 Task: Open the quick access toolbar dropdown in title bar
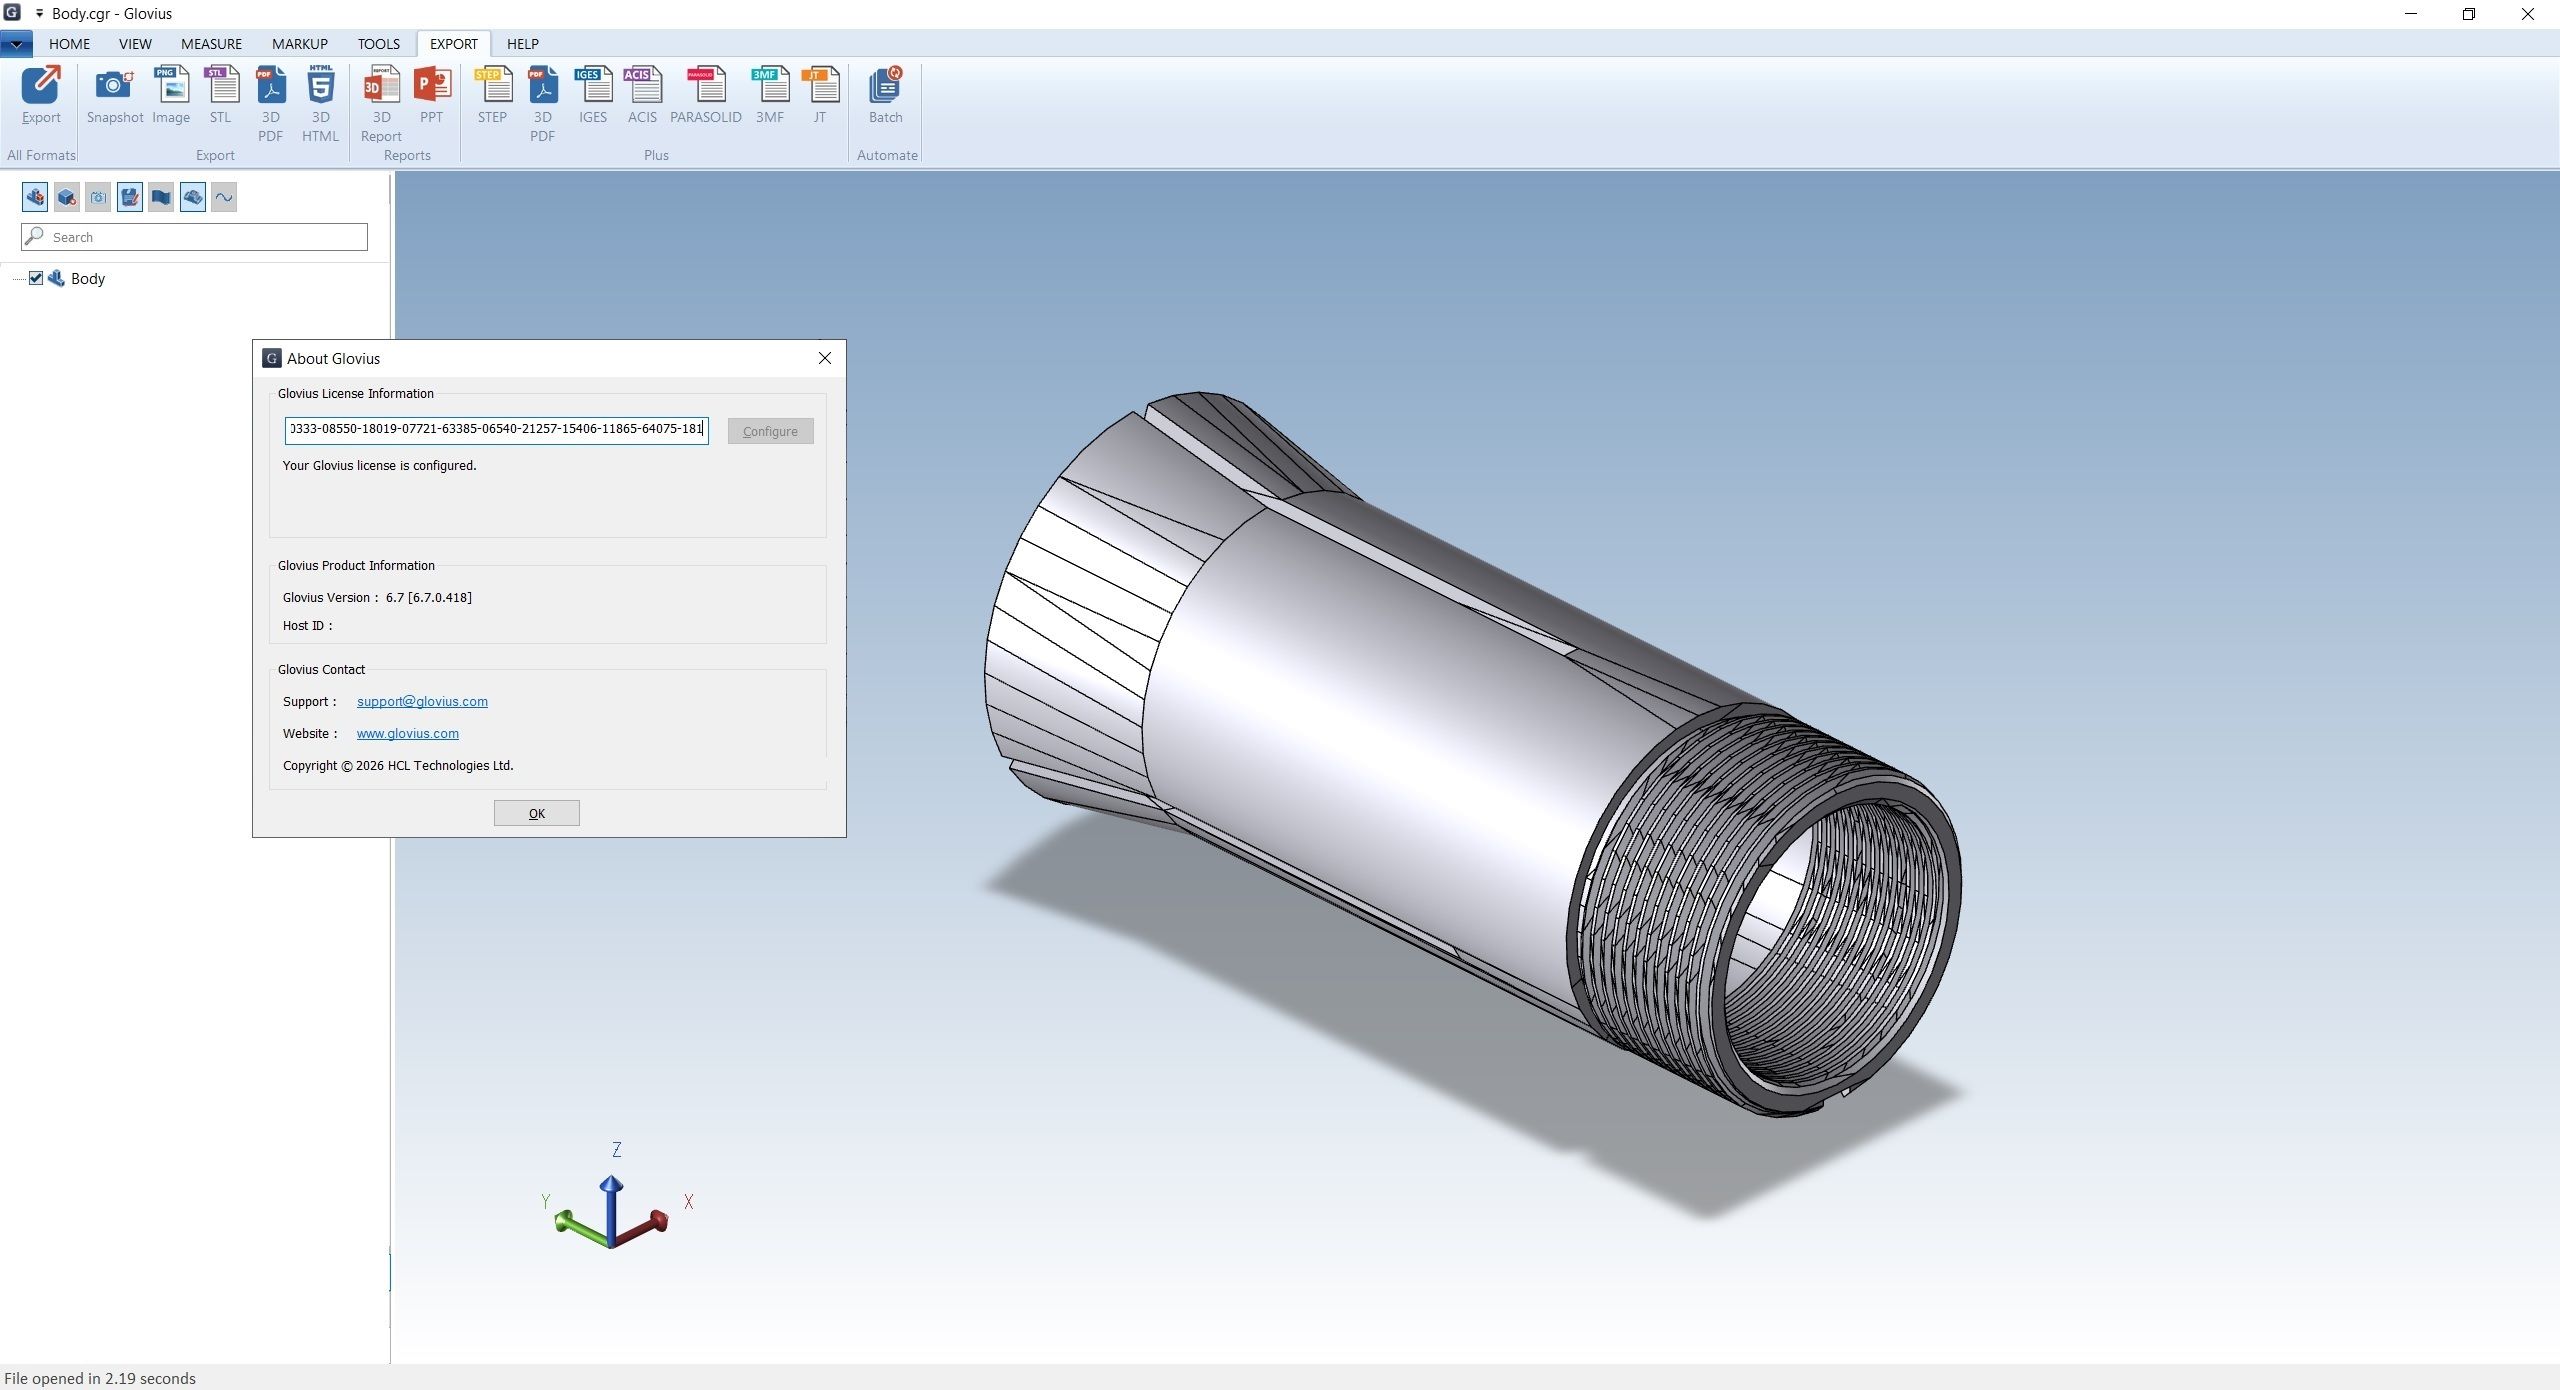coord(39,14)
